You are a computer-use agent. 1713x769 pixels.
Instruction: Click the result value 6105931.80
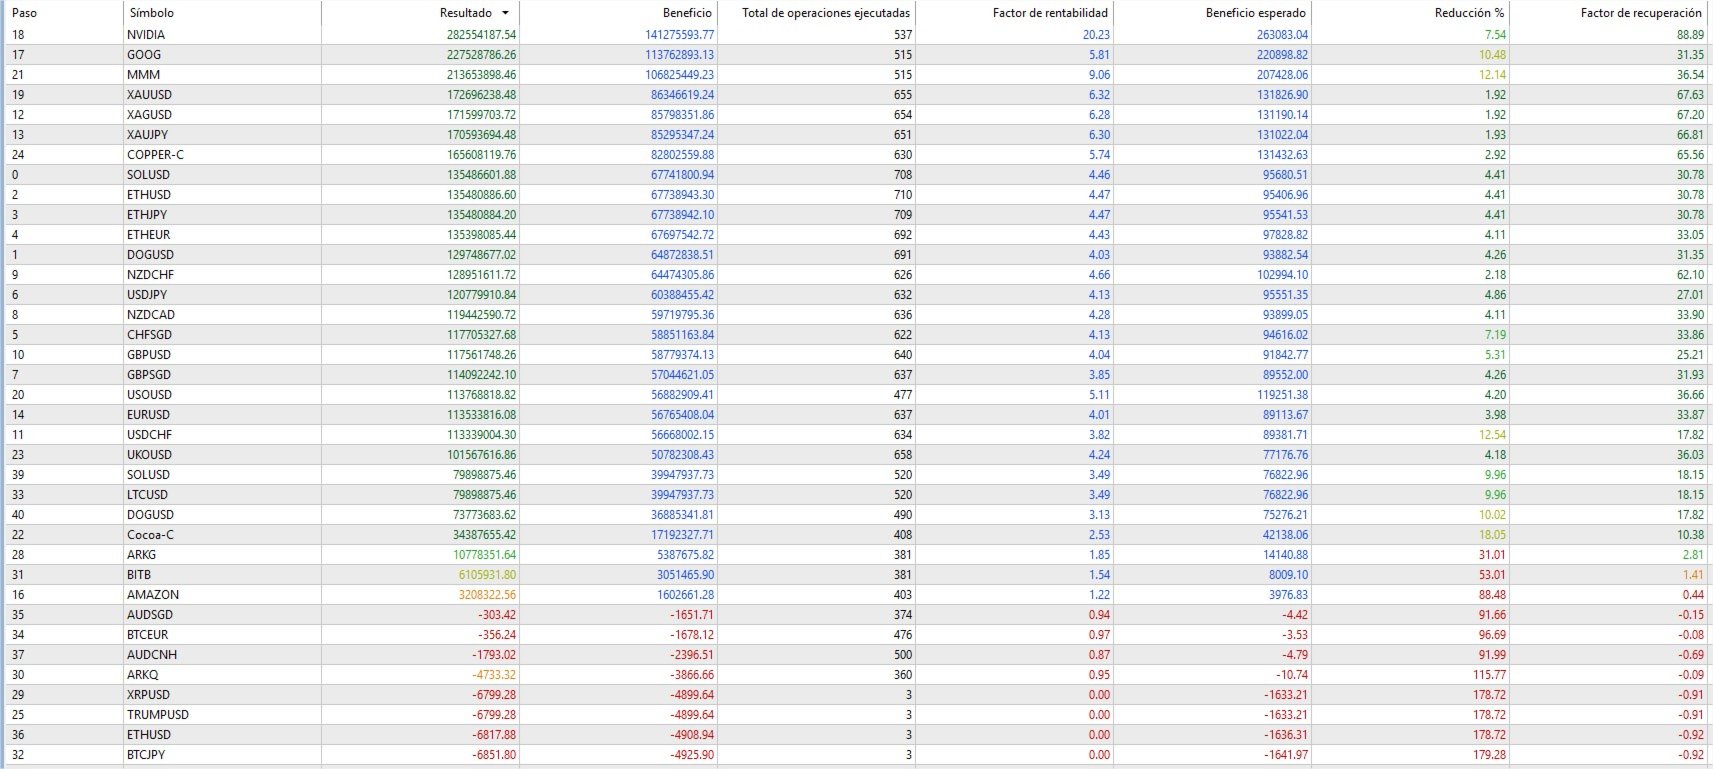pyautogui.click(x=488, y=574)
